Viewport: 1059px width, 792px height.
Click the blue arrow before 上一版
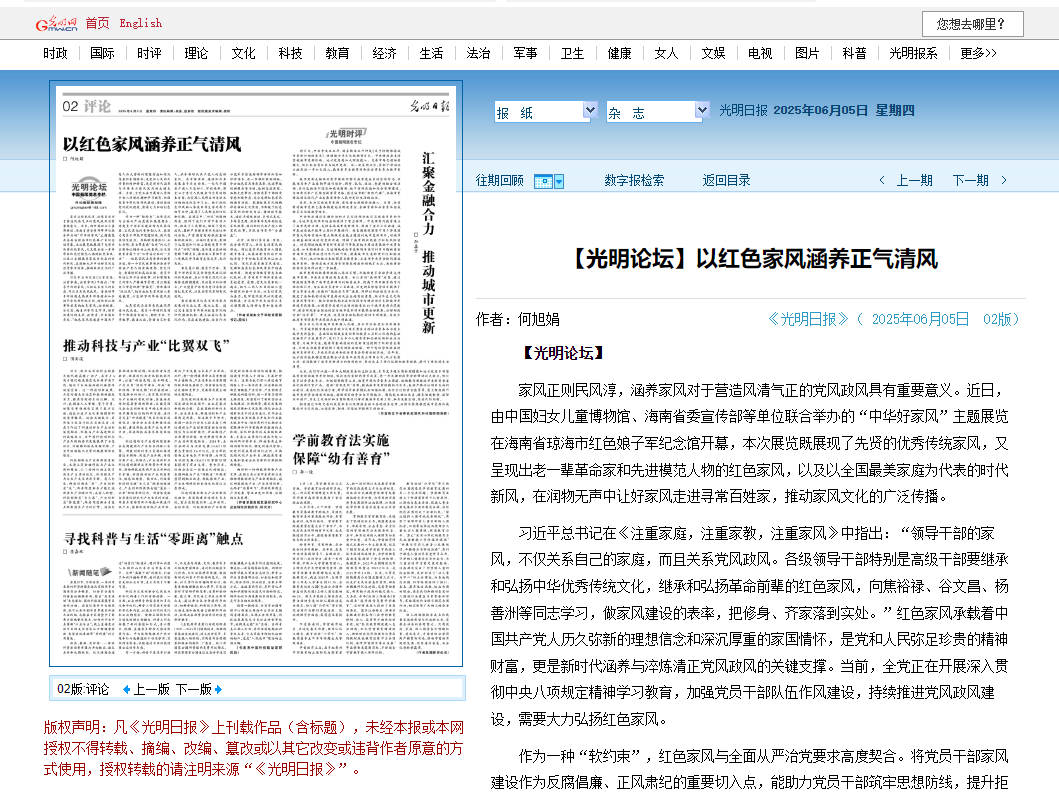126,689
